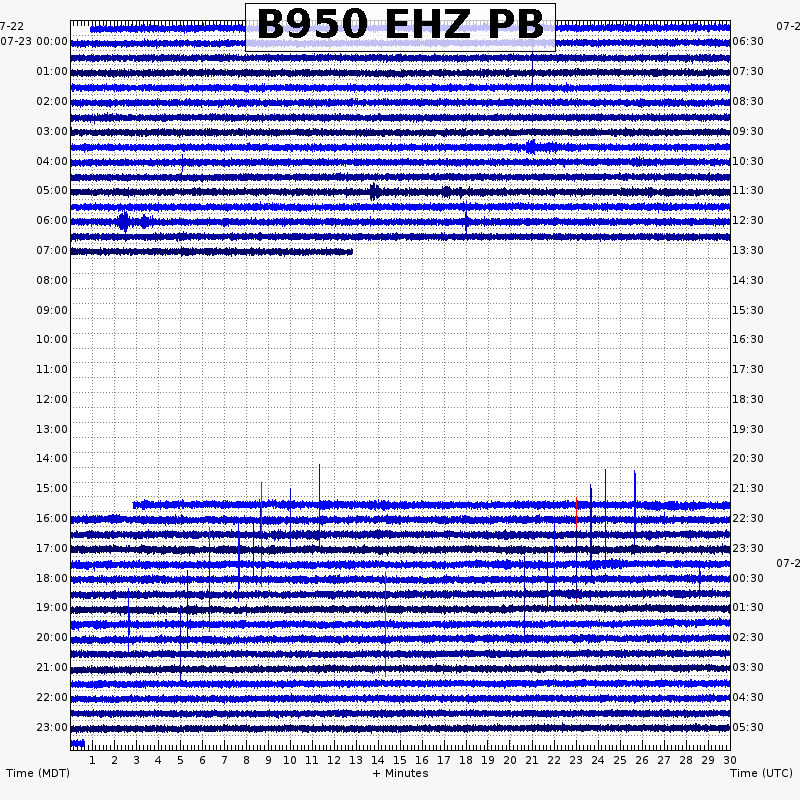Screen dimensions: 800x800
Task: Click minute "10" on the bottom axis
Action: (290, 761)
